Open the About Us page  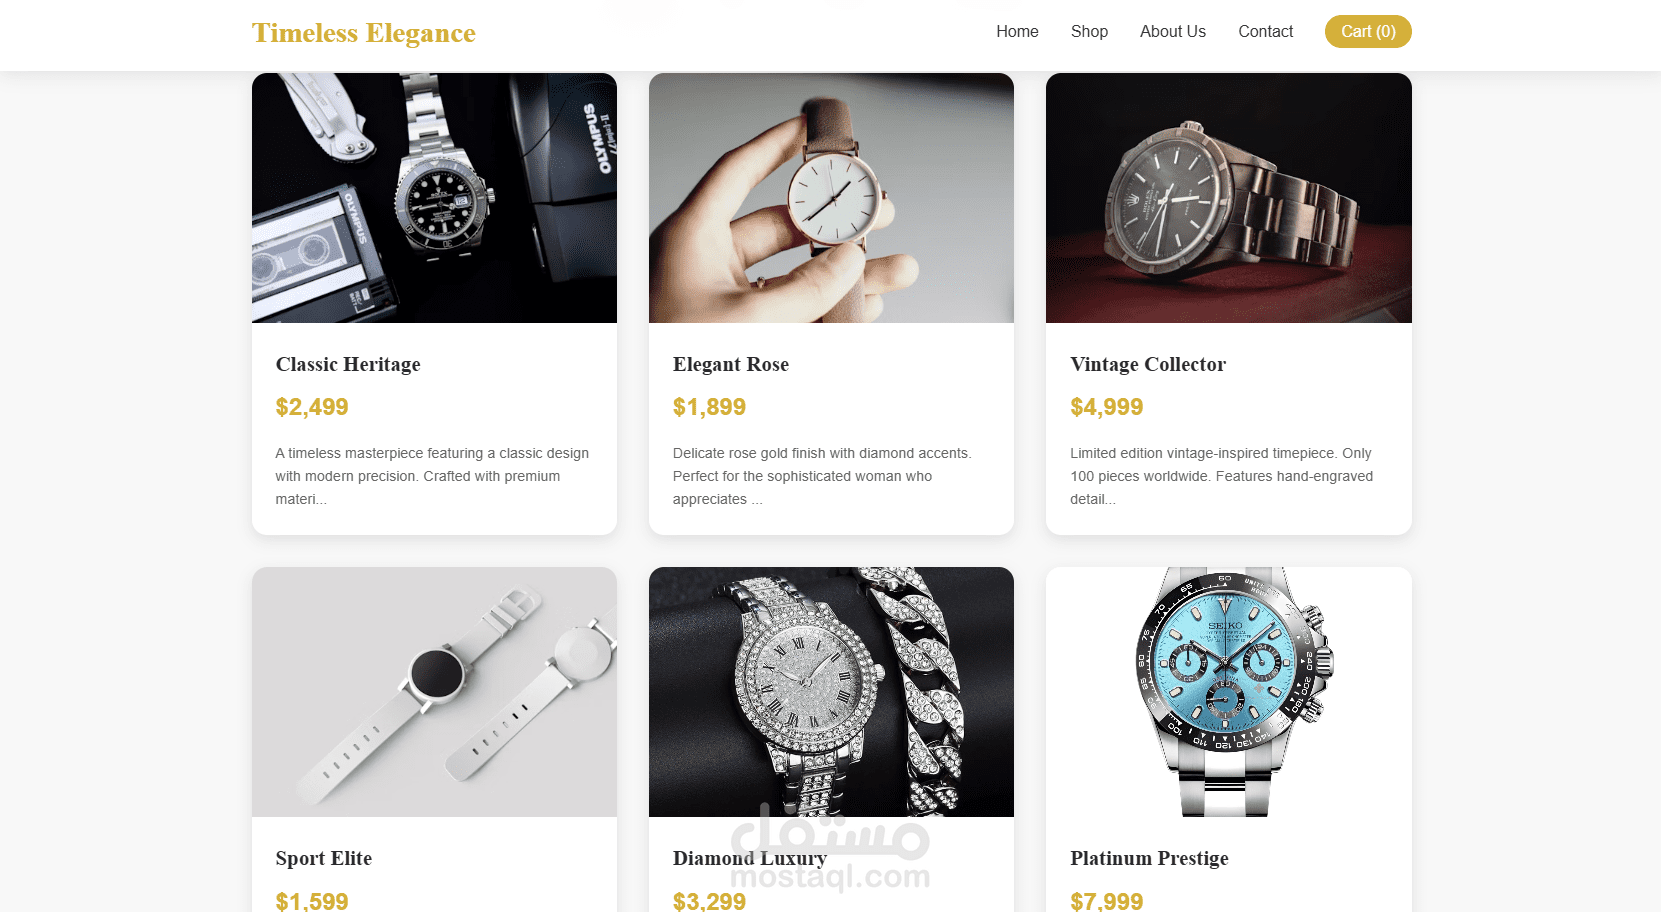click(x=1173, y=32)
